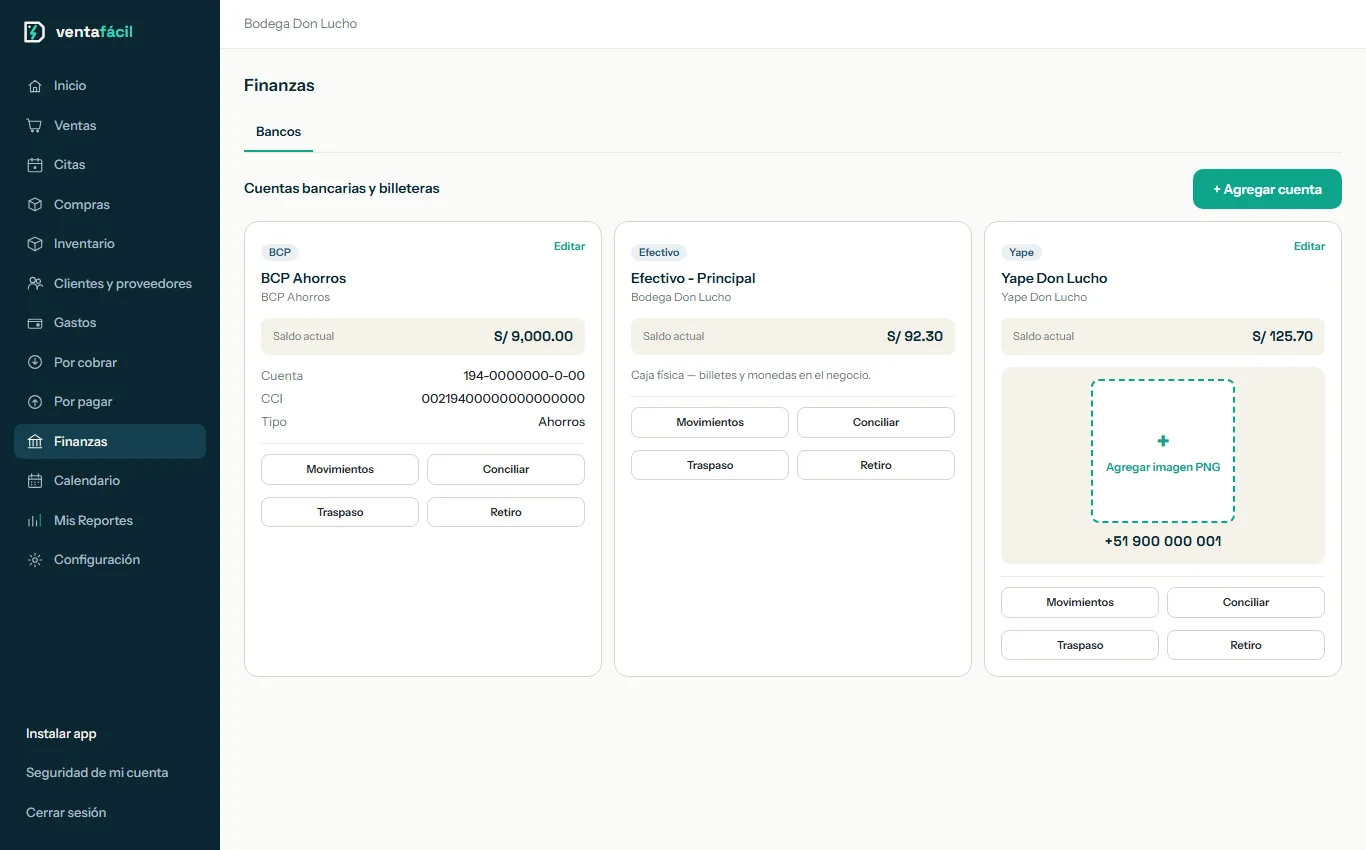This screenshot has width=1366, height=850.
Task: Click the Finanzas bank building icon
Action: [x=35, y=442]
